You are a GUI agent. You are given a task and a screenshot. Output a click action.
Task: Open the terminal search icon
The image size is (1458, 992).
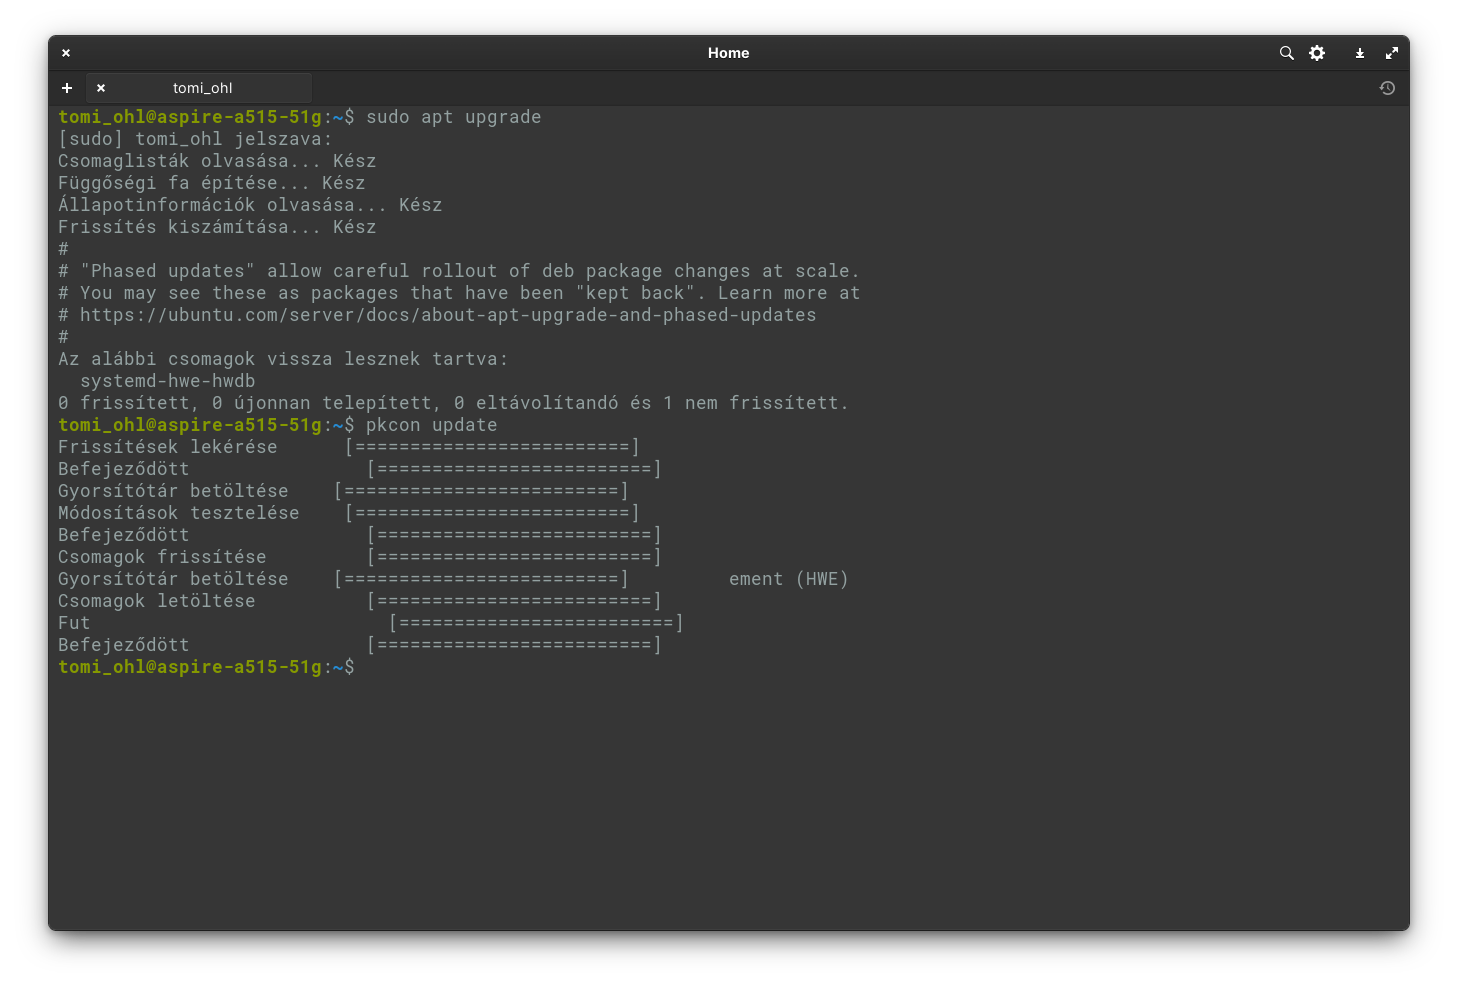pyautogui.click(x=1286, y=53)
